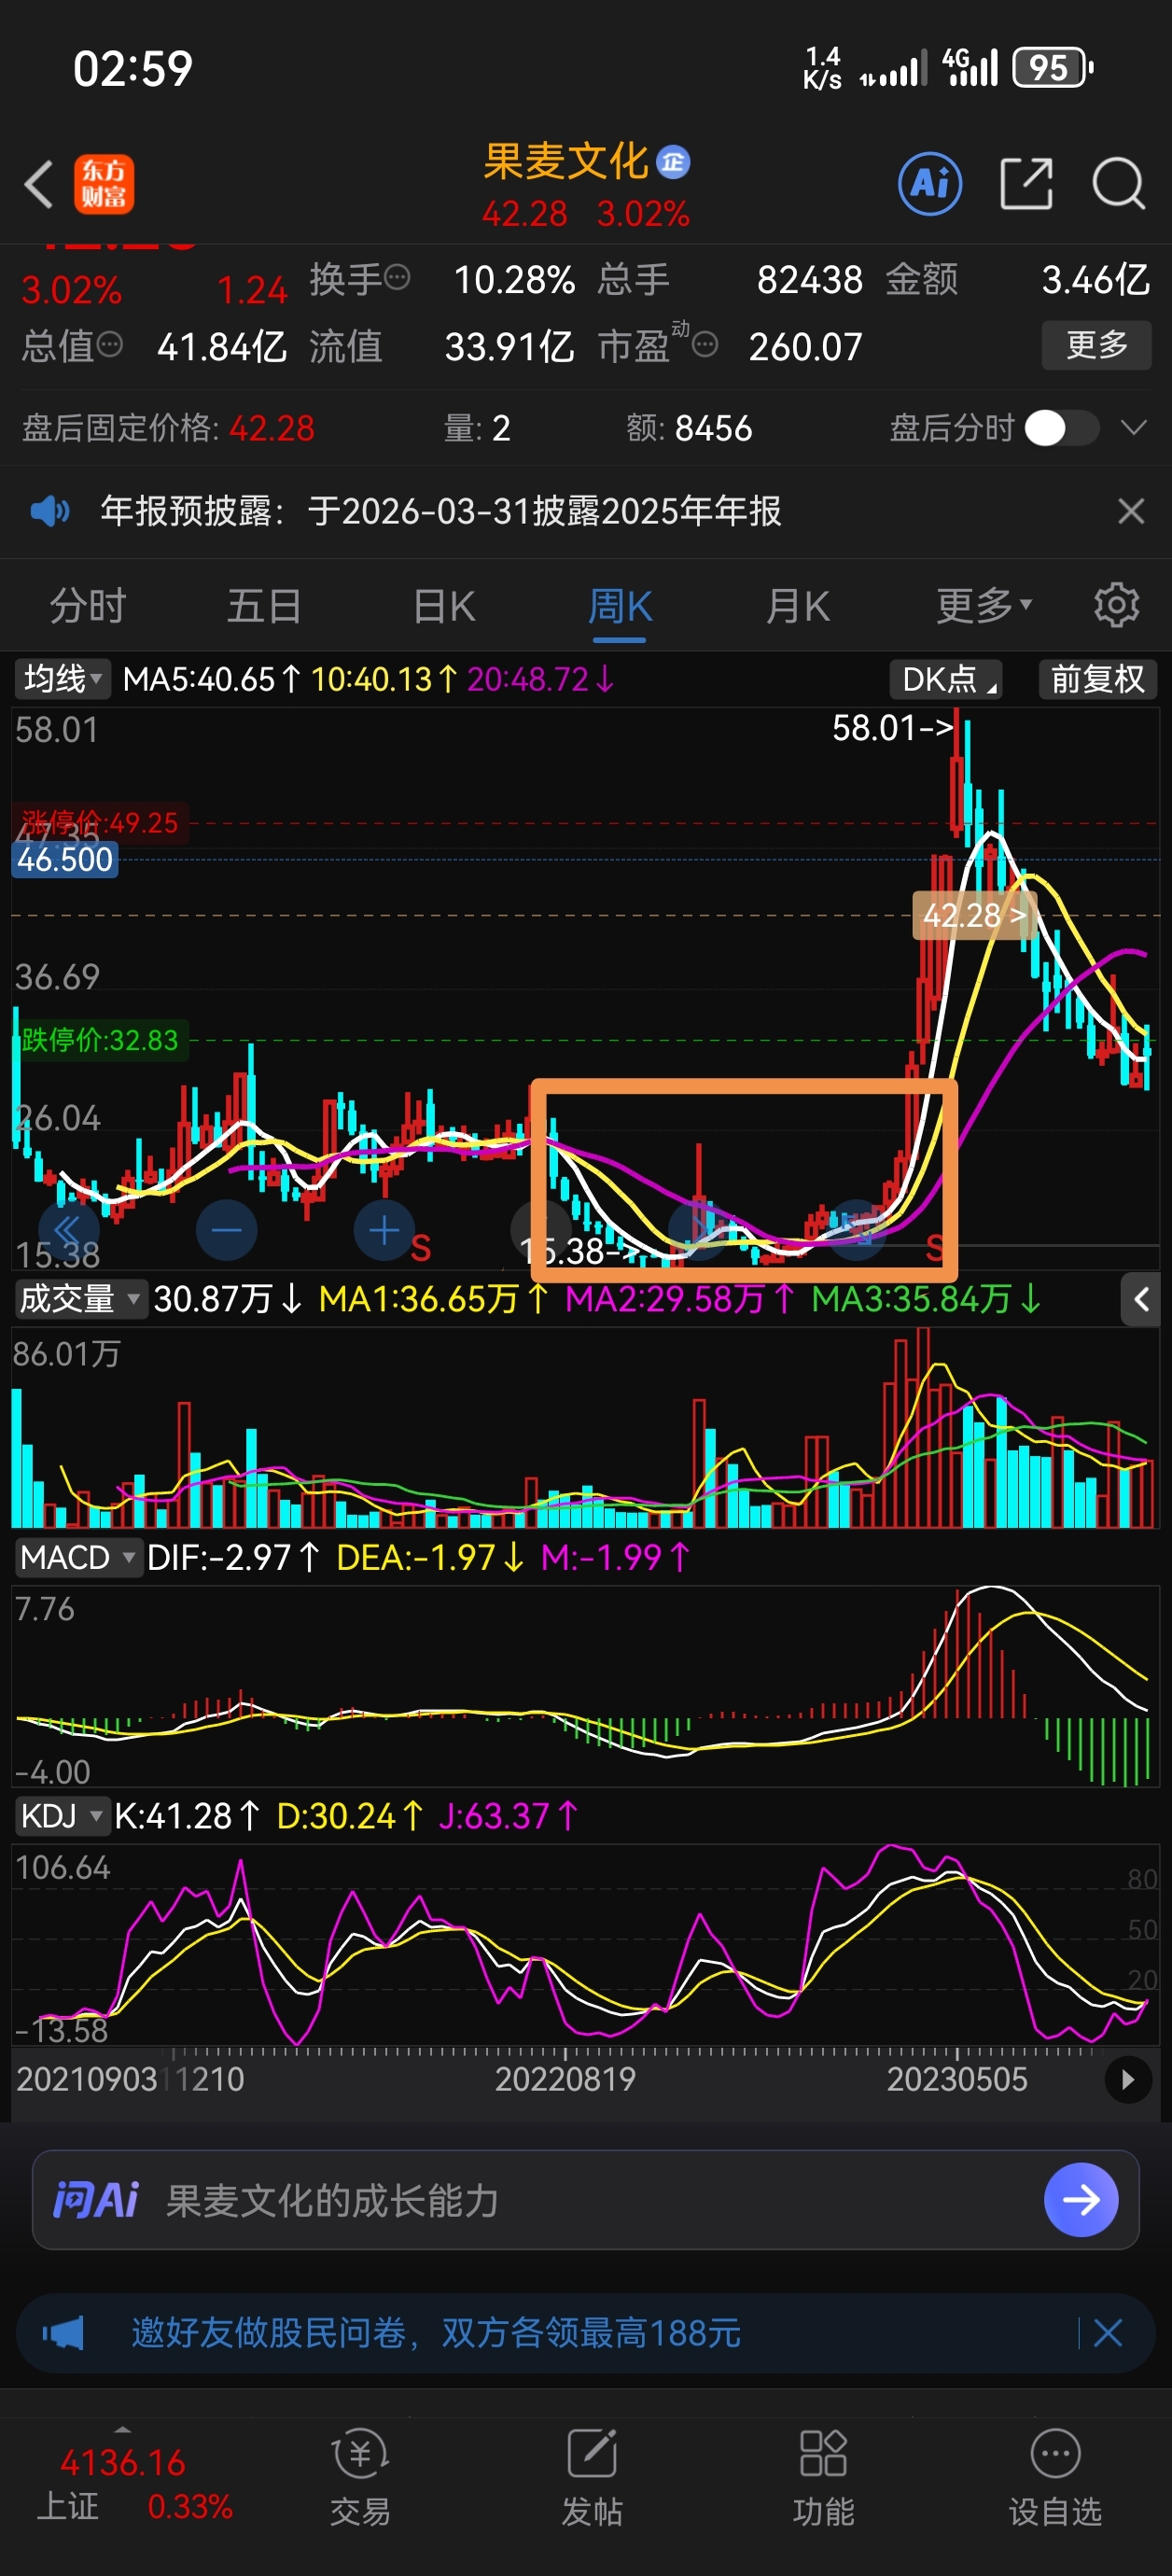This screenshot has width=1172, height=2576.
Task: Tap the 企 badge next to 果麦文化
Action: (x=673, y=162)
